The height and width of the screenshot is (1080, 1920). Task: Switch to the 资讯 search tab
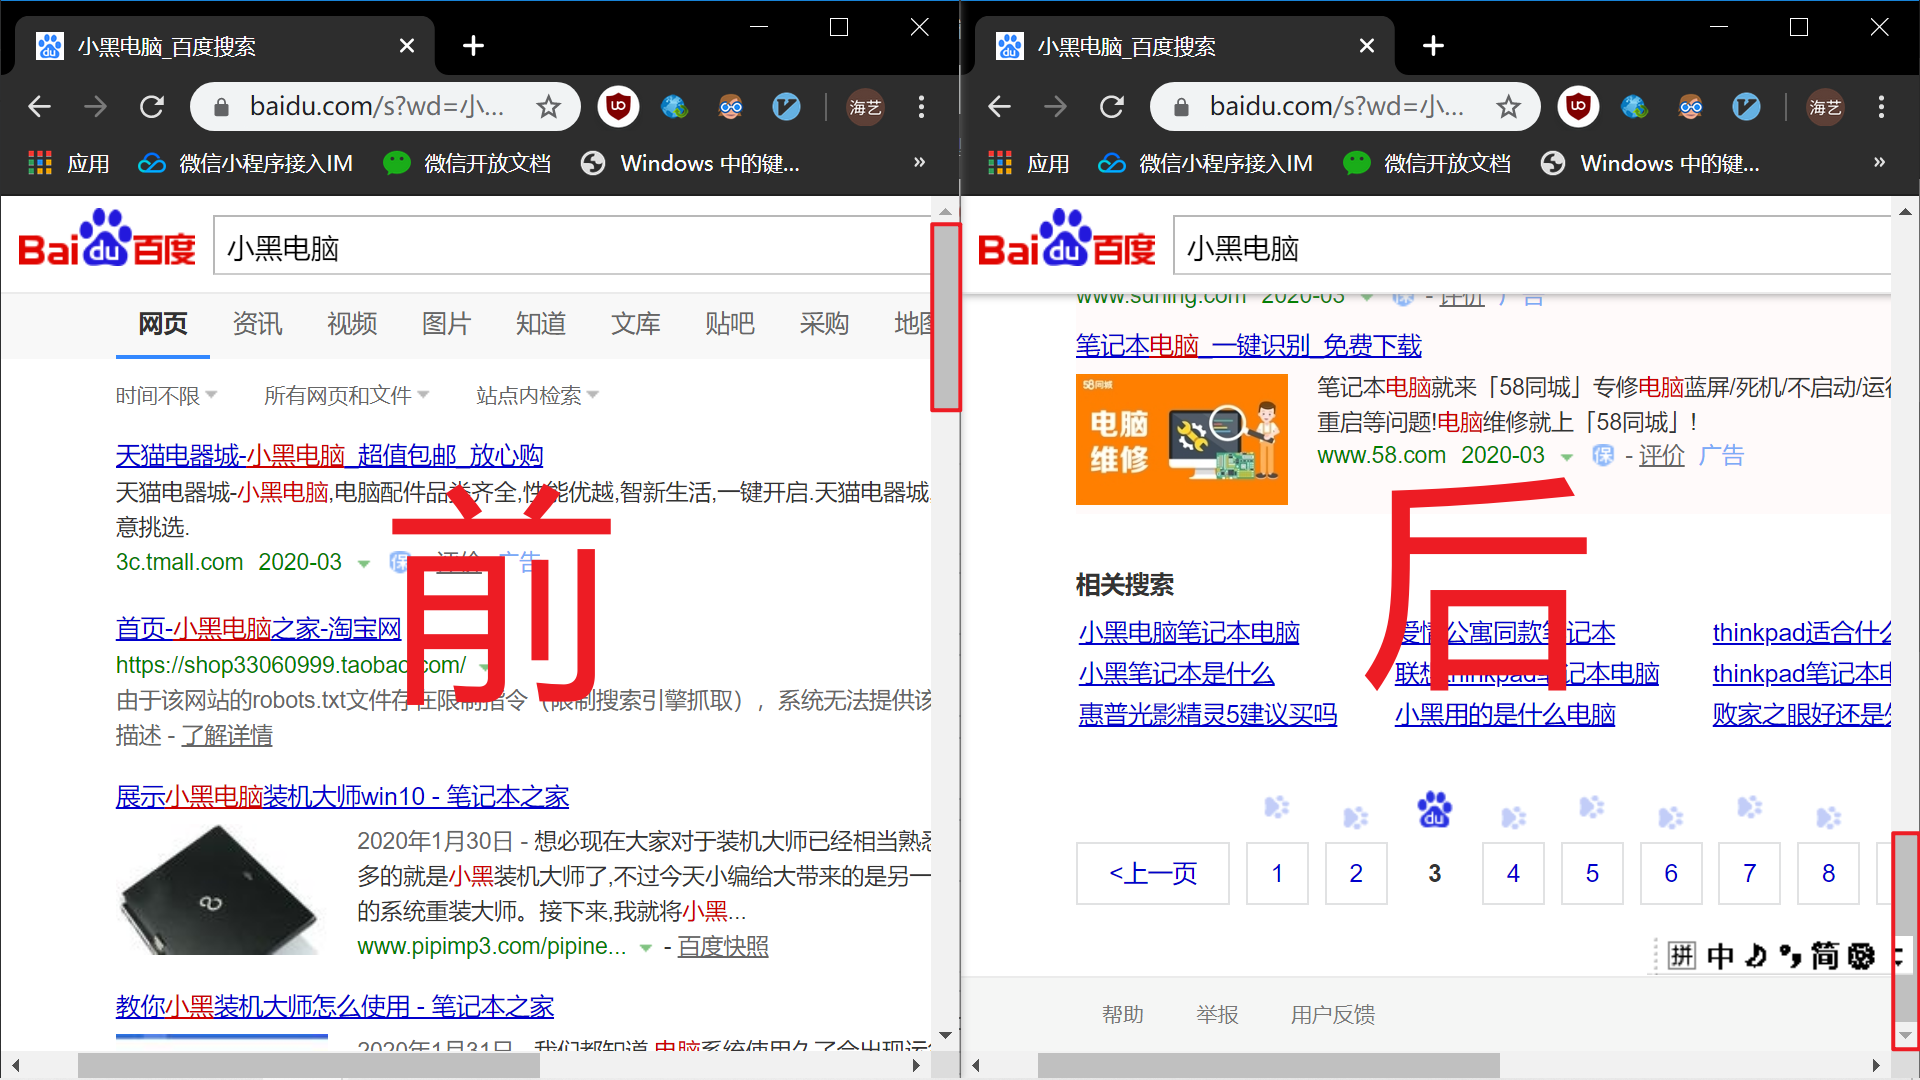257,324
